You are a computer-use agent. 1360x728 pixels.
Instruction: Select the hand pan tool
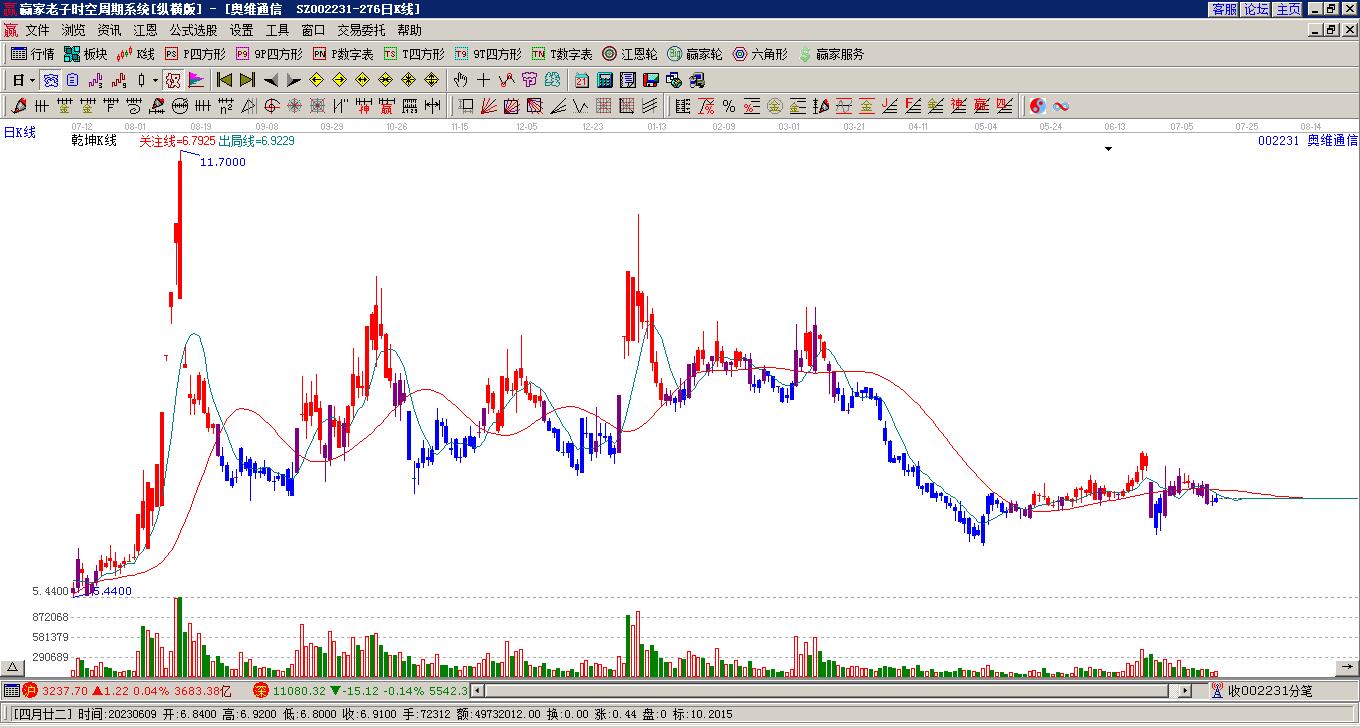tap(460, 80)
